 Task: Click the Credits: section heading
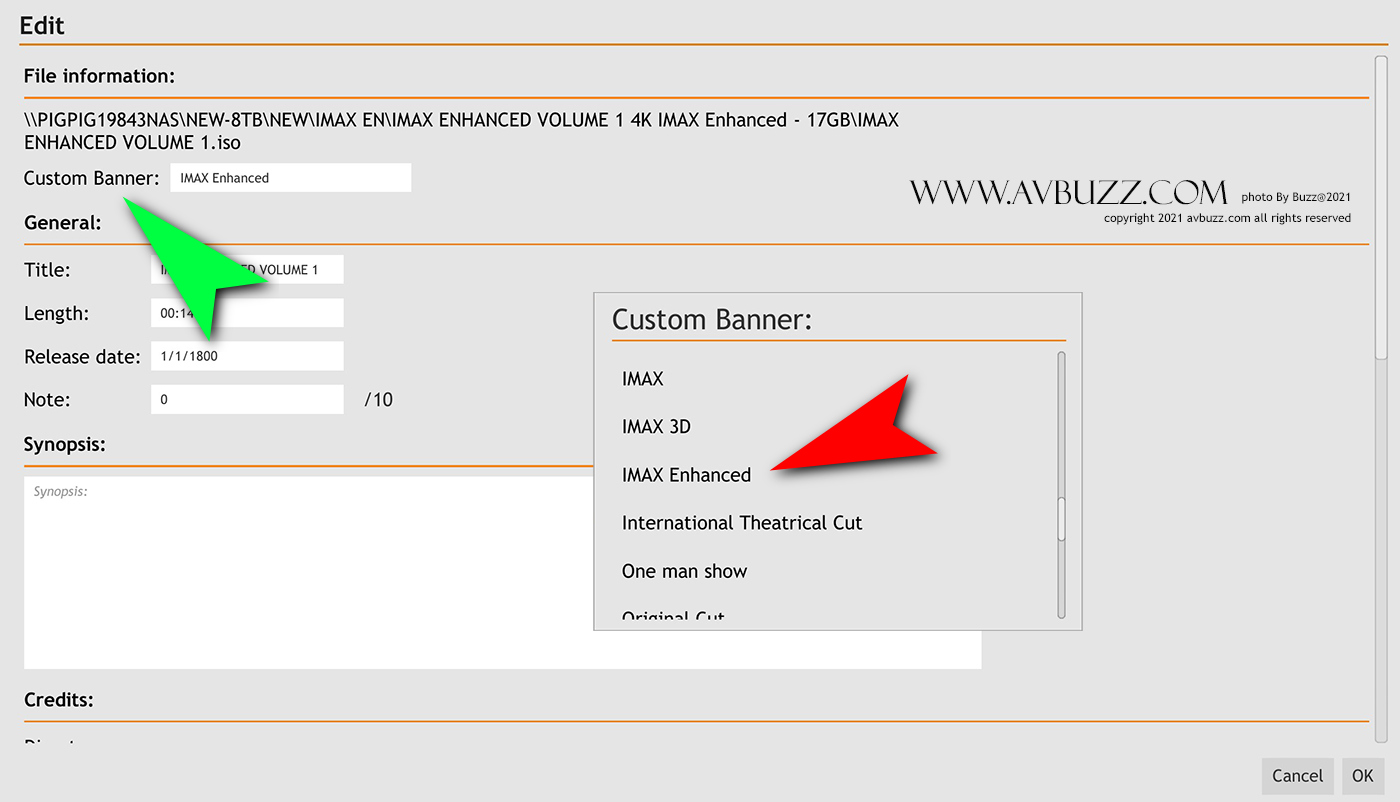[59, 700]
